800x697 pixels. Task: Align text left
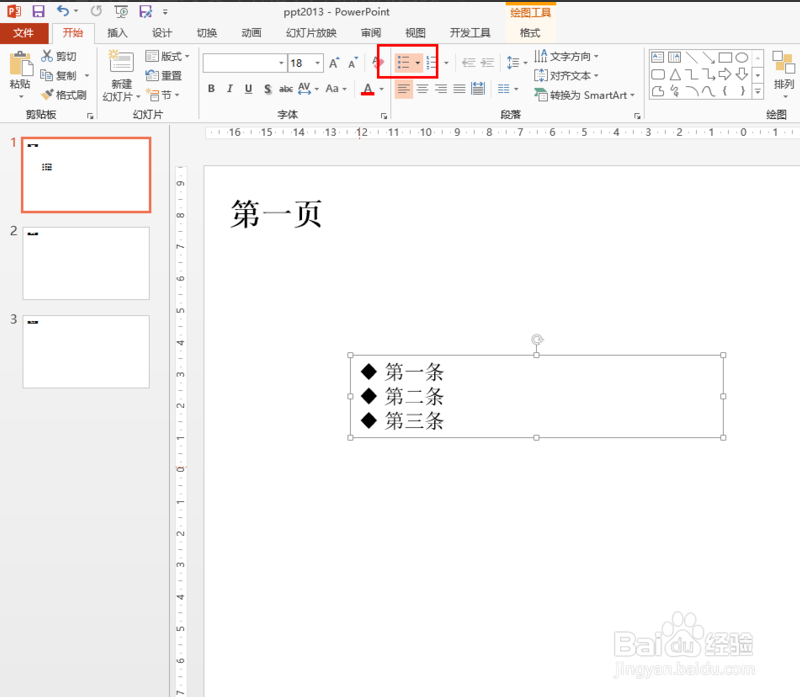pyautogui.click(x=403, y=89)
